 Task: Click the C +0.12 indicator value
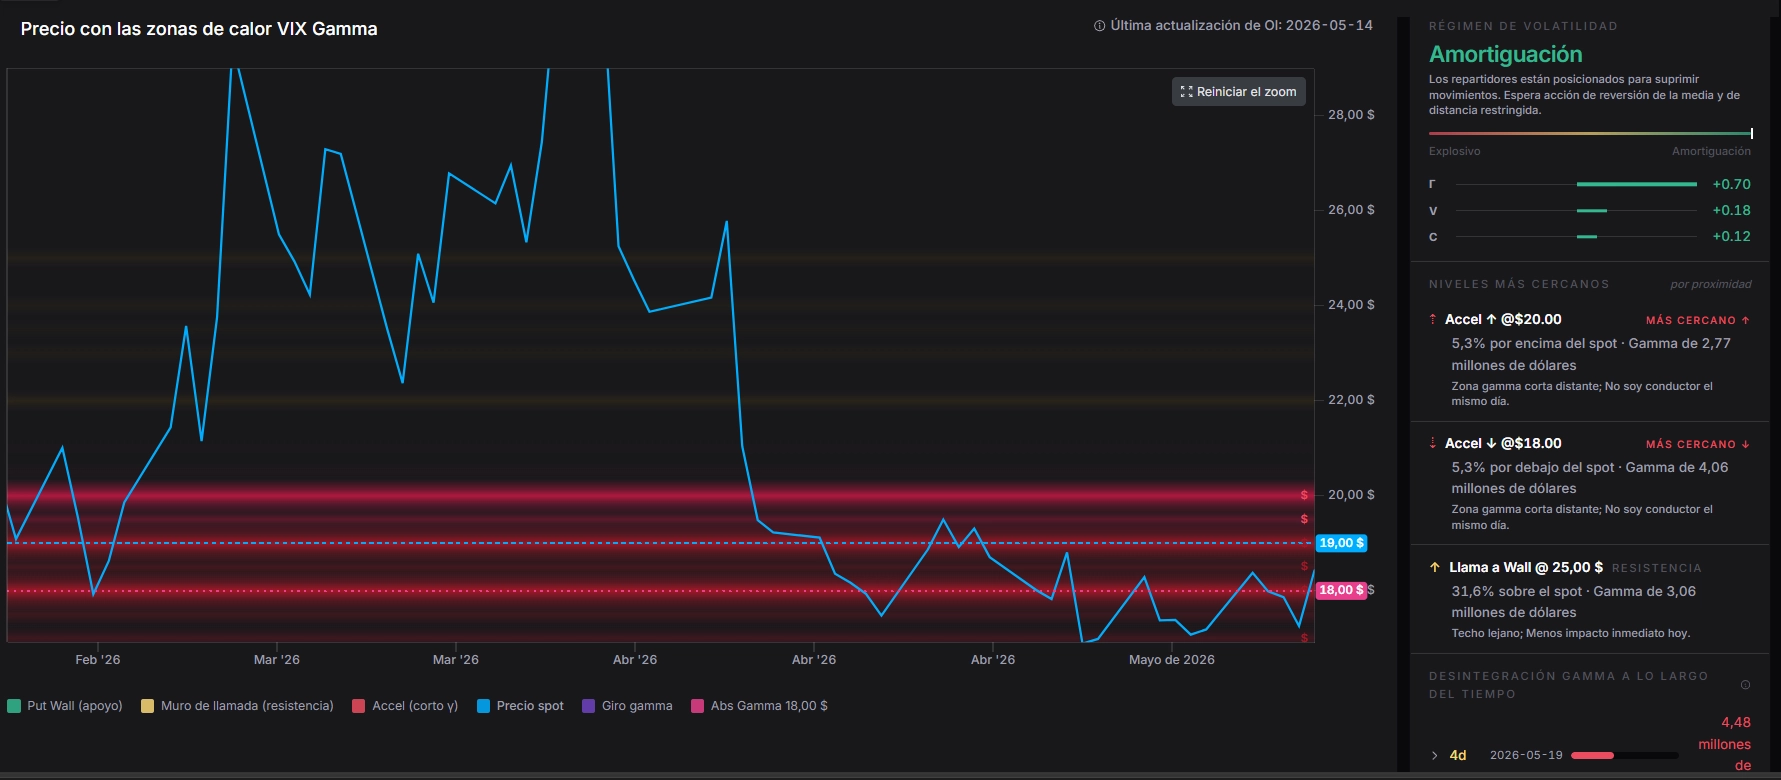click(1731, 236)
